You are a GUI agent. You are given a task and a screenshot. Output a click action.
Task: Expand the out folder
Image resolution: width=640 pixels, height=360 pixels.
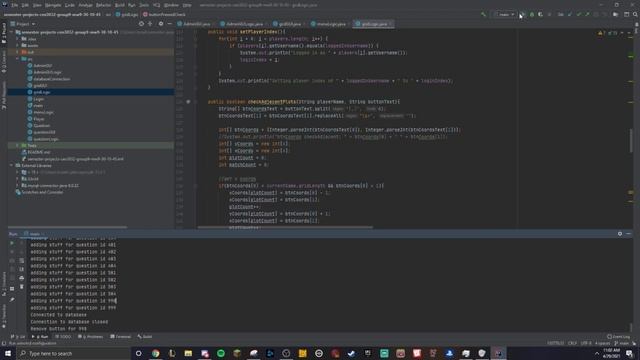point(18,52)
